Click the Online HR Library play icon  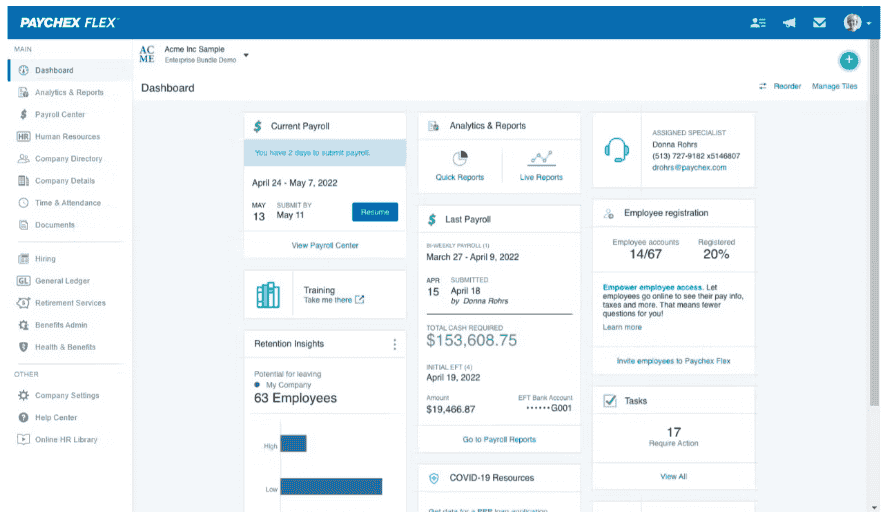[23, 439]
